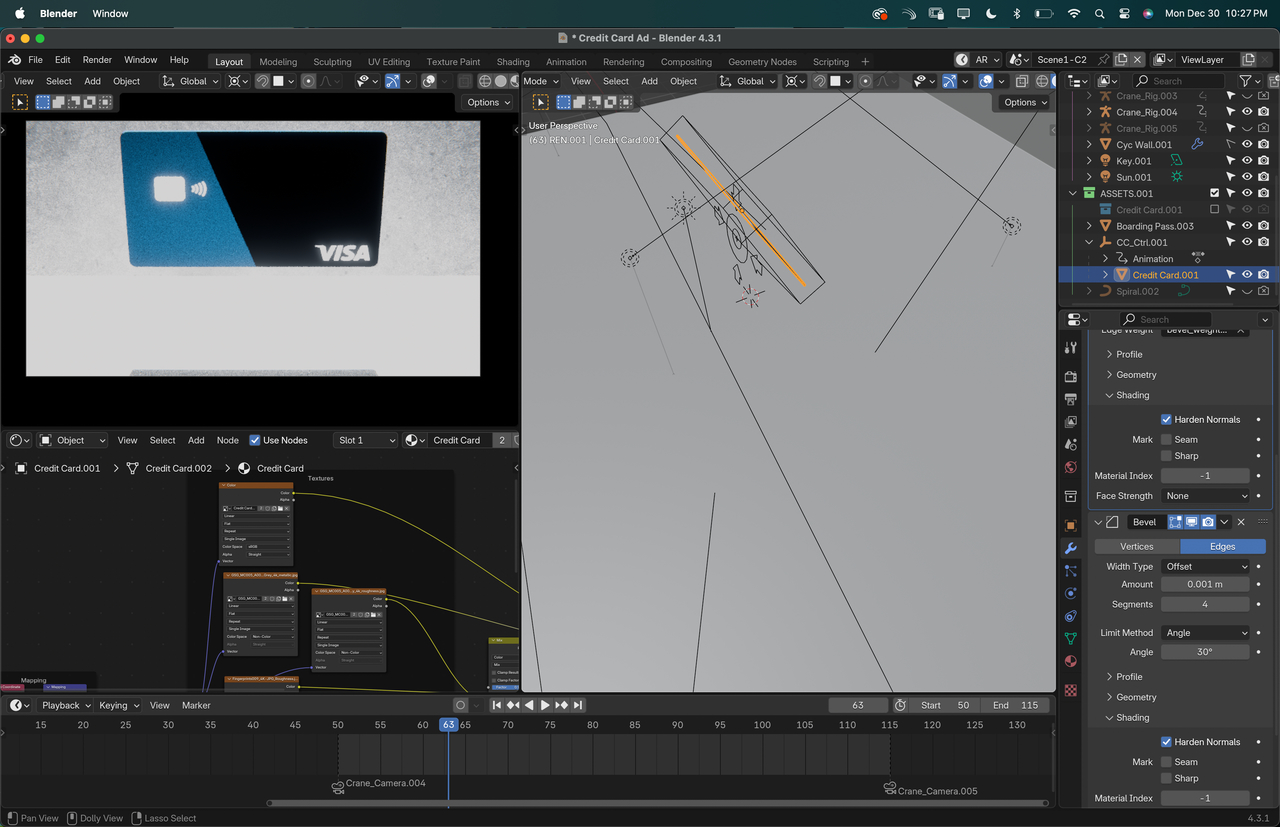
Task: Open the World properties tab
Action: click(x=1071, y=467)
